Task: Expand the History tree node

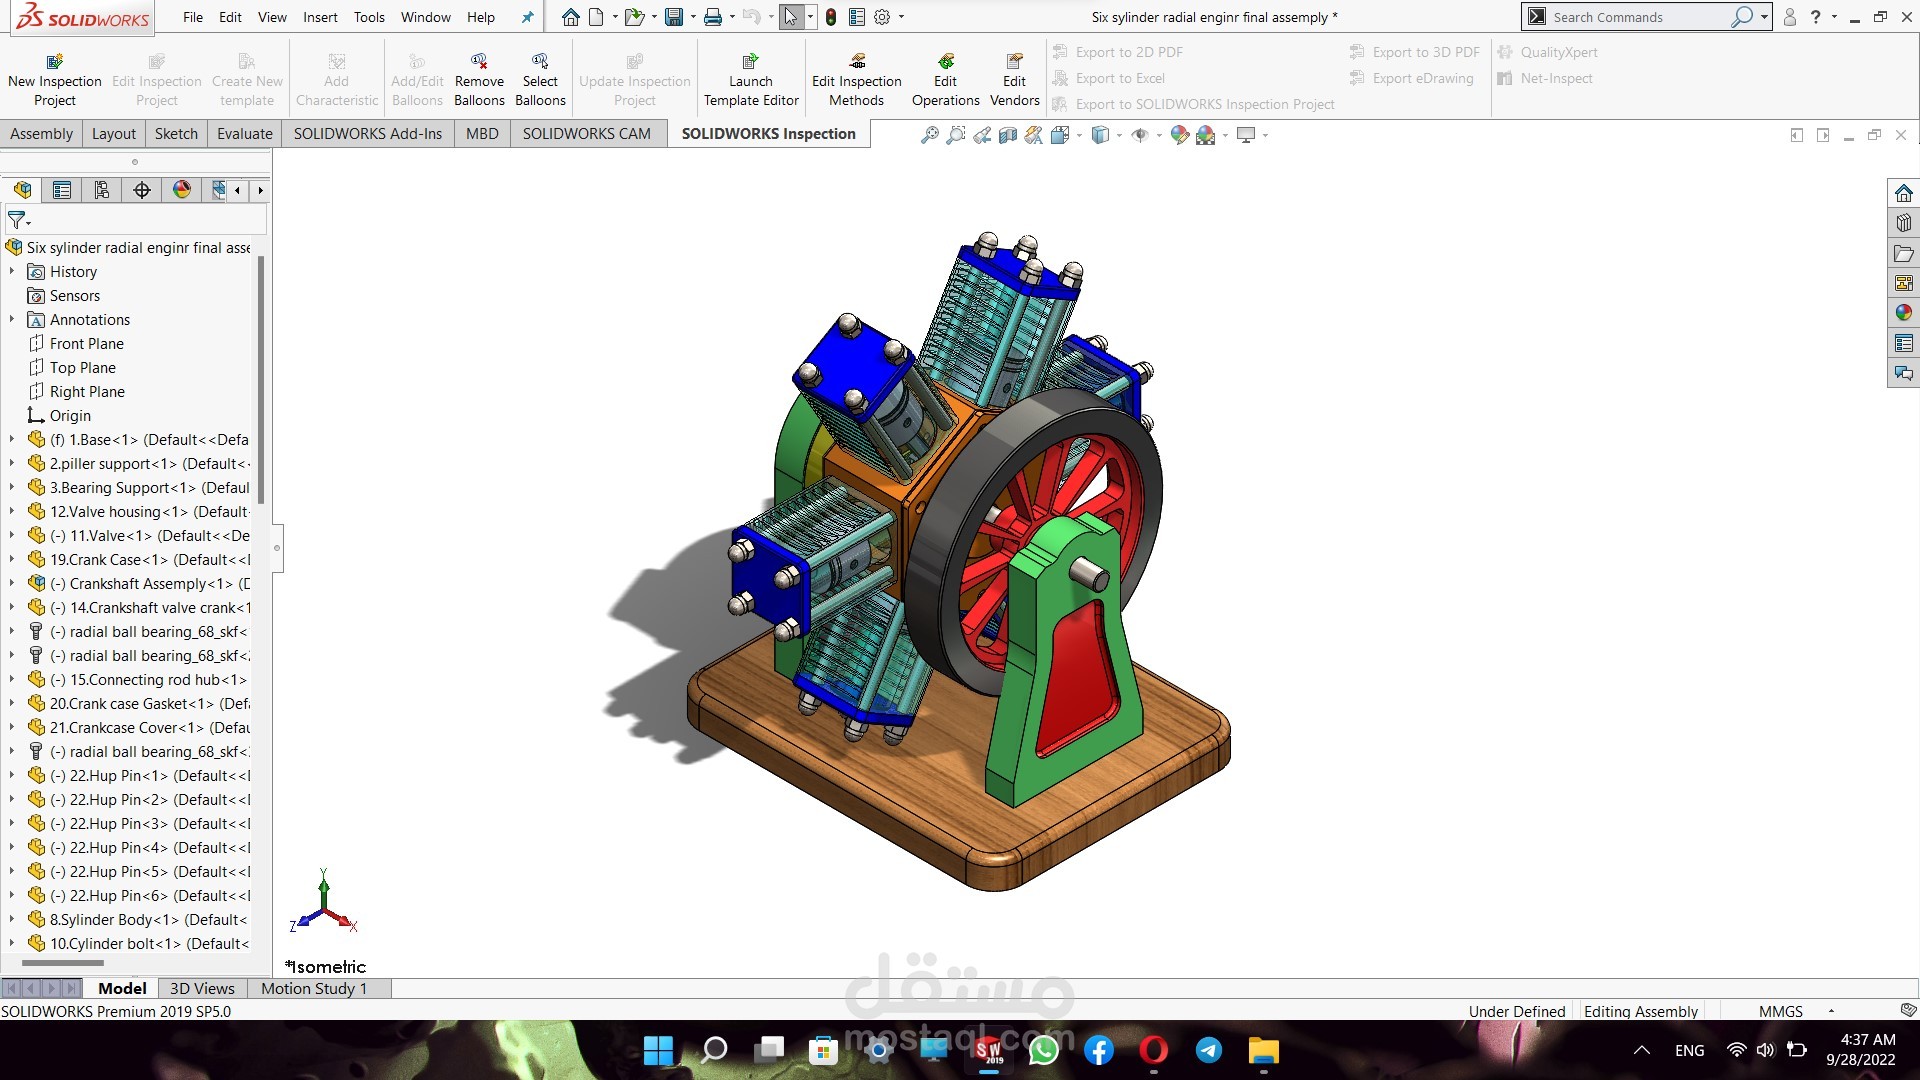Action: tap(12, 272)
